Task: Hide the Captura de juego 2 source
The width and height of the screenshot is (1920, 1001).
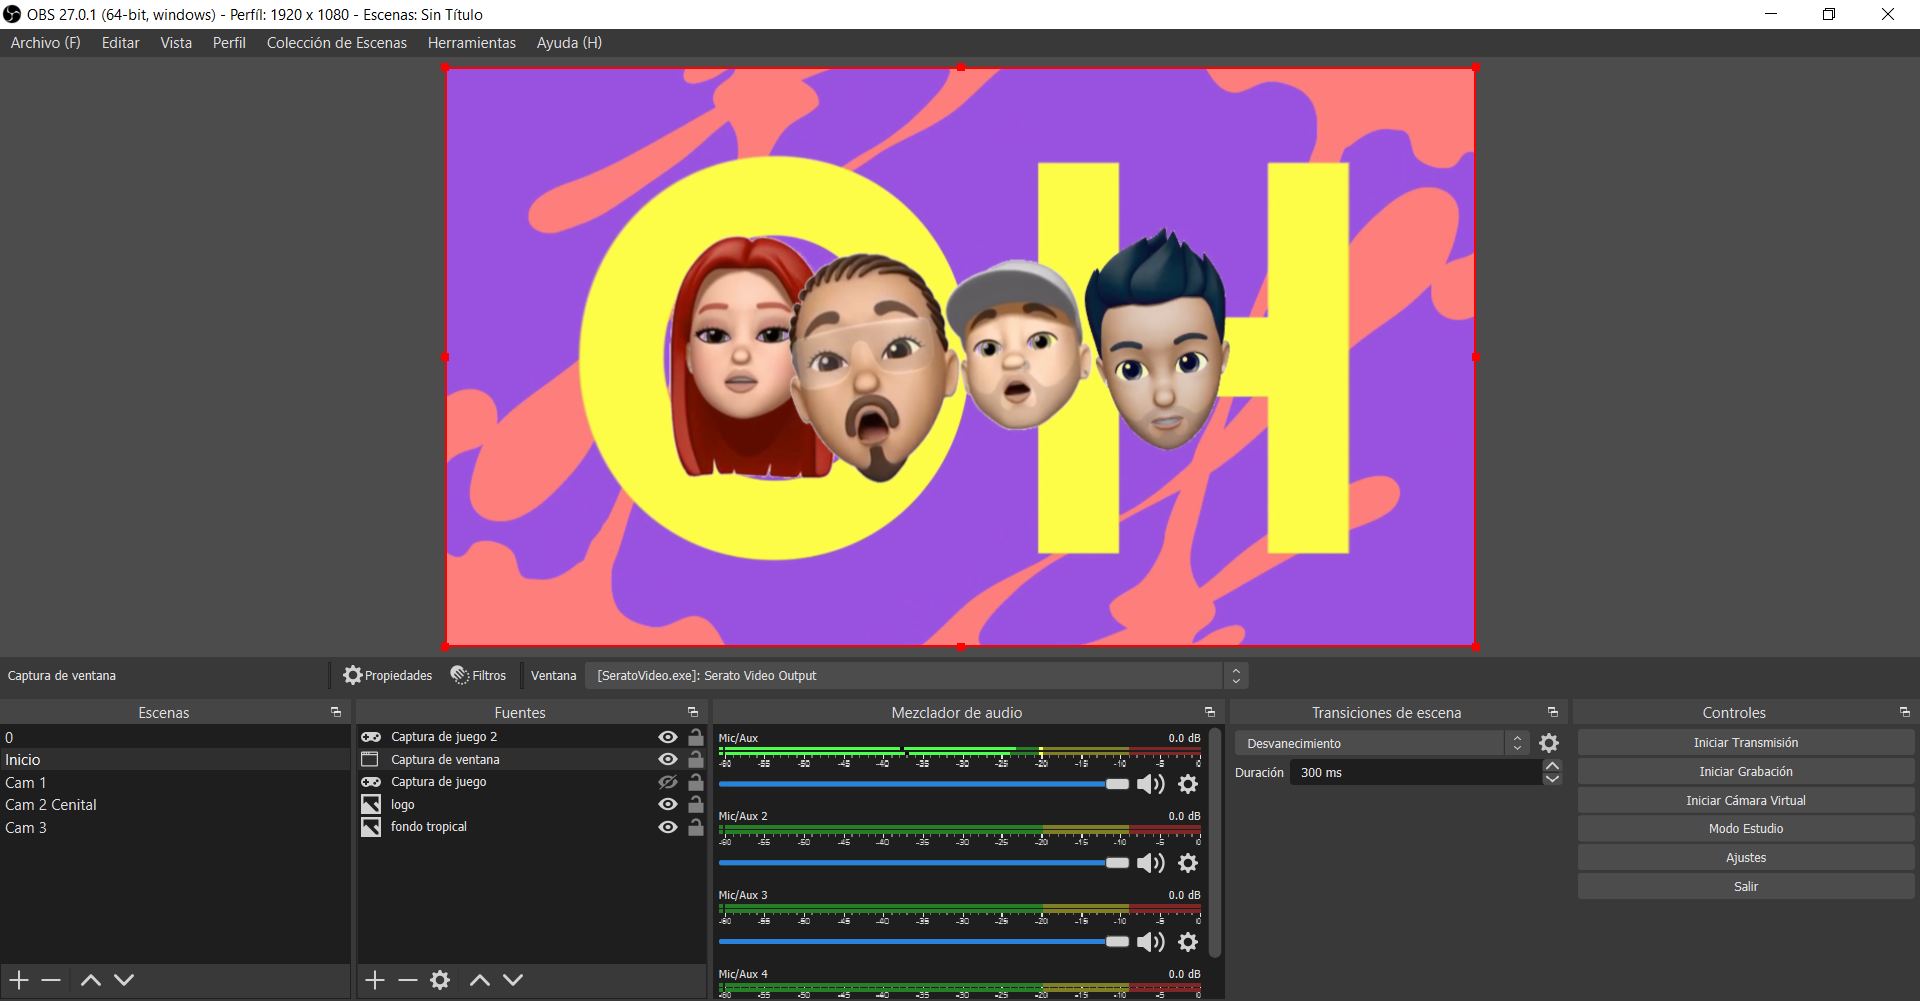Action: click(668, 737)
